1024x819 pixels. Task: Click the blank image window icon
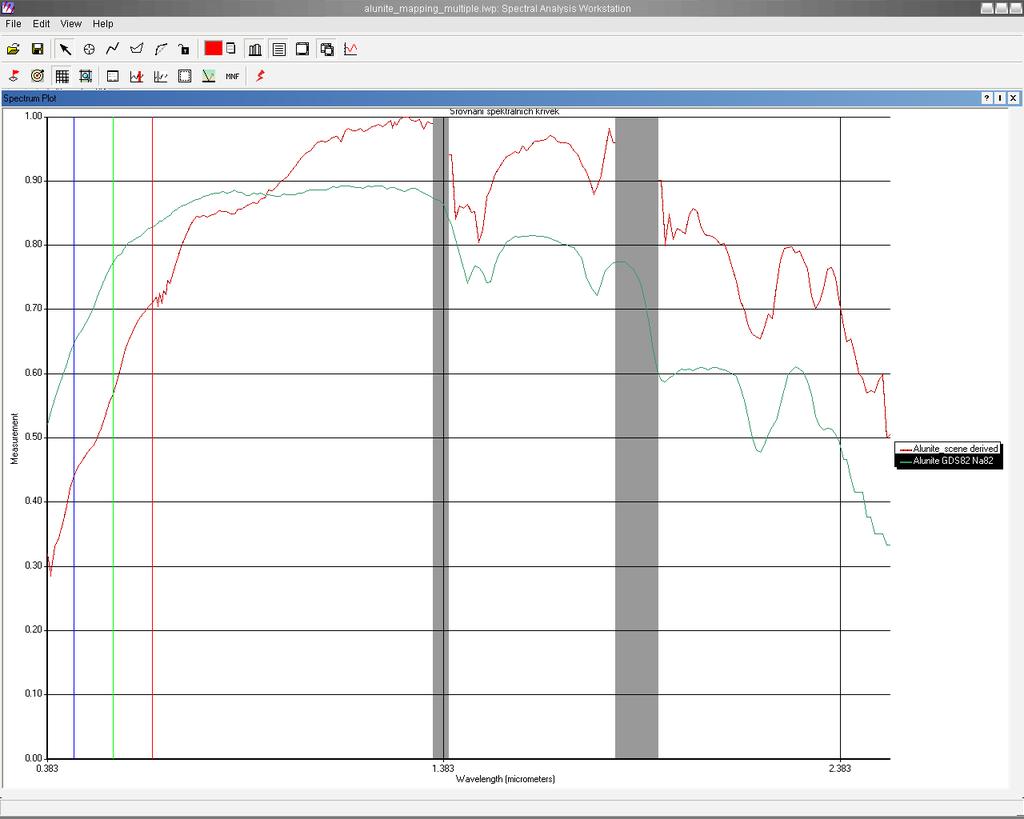[x=302, y=49]
